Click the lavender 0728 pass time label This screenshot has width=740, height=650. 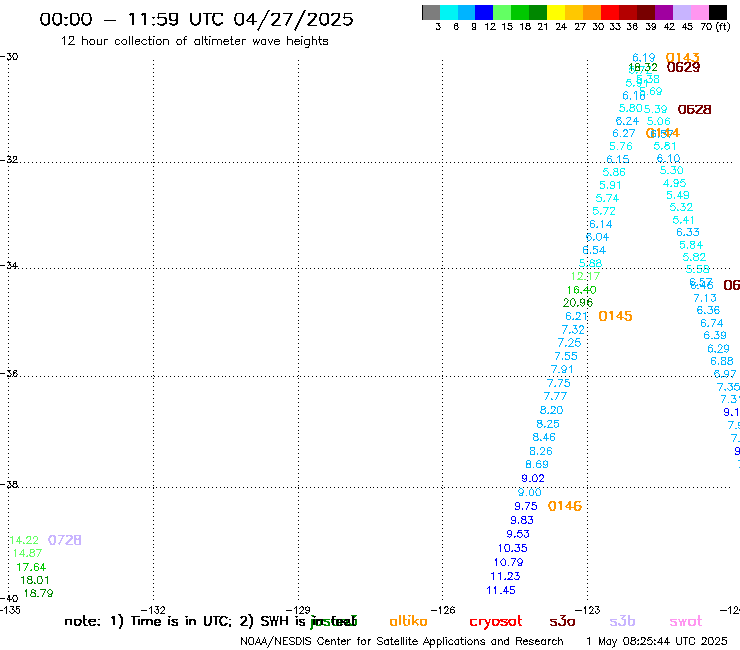(x=65, y=540)
